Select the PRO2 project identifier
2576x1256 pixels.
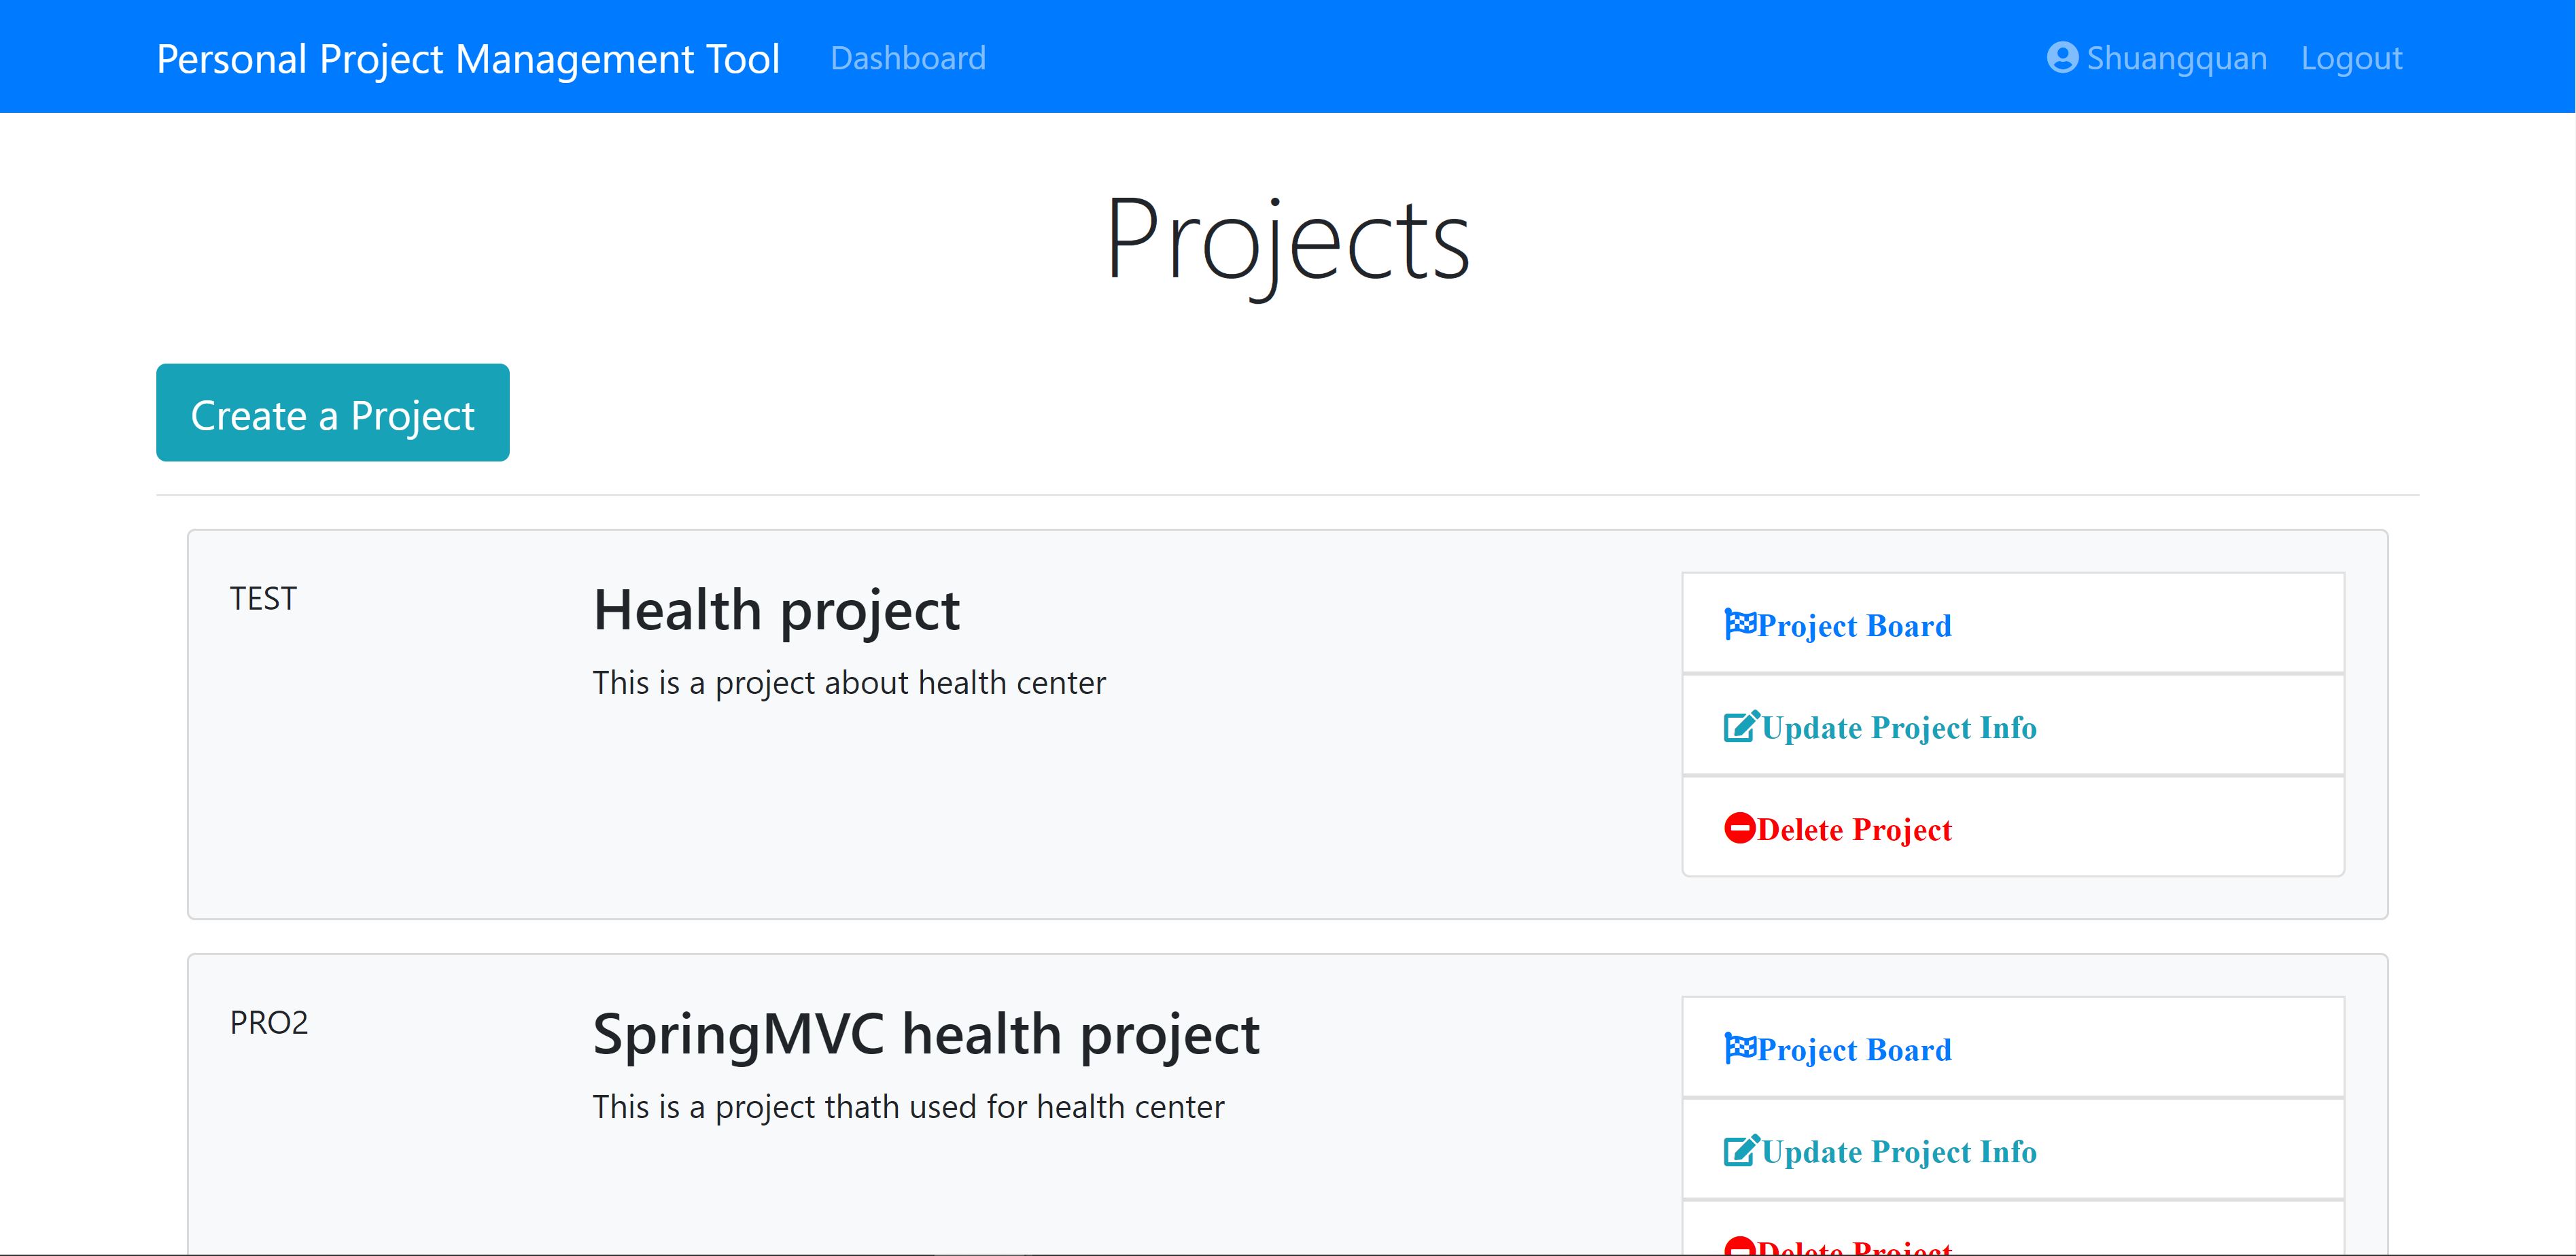[269, 1022]
